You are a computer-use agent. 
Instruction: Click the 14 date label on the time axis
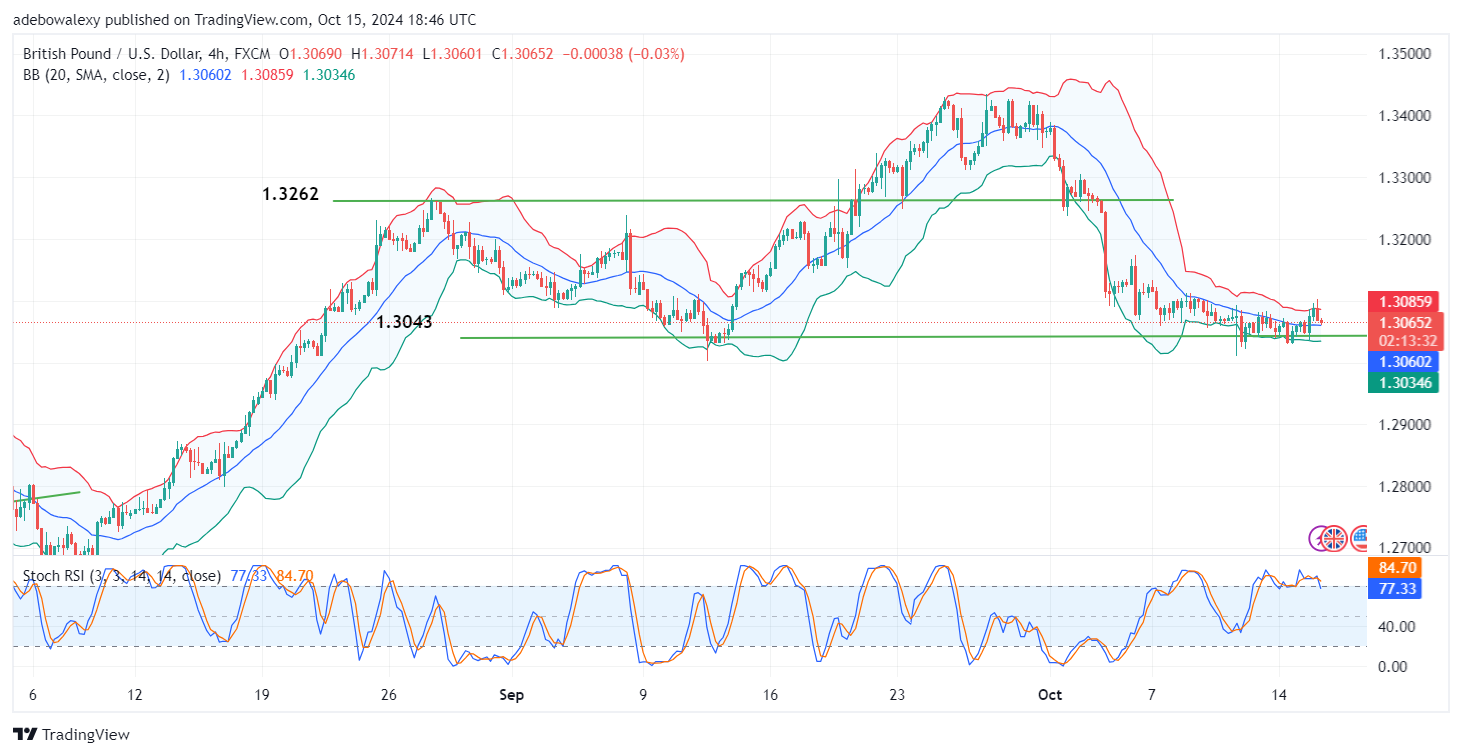[x=1279, y=694]
